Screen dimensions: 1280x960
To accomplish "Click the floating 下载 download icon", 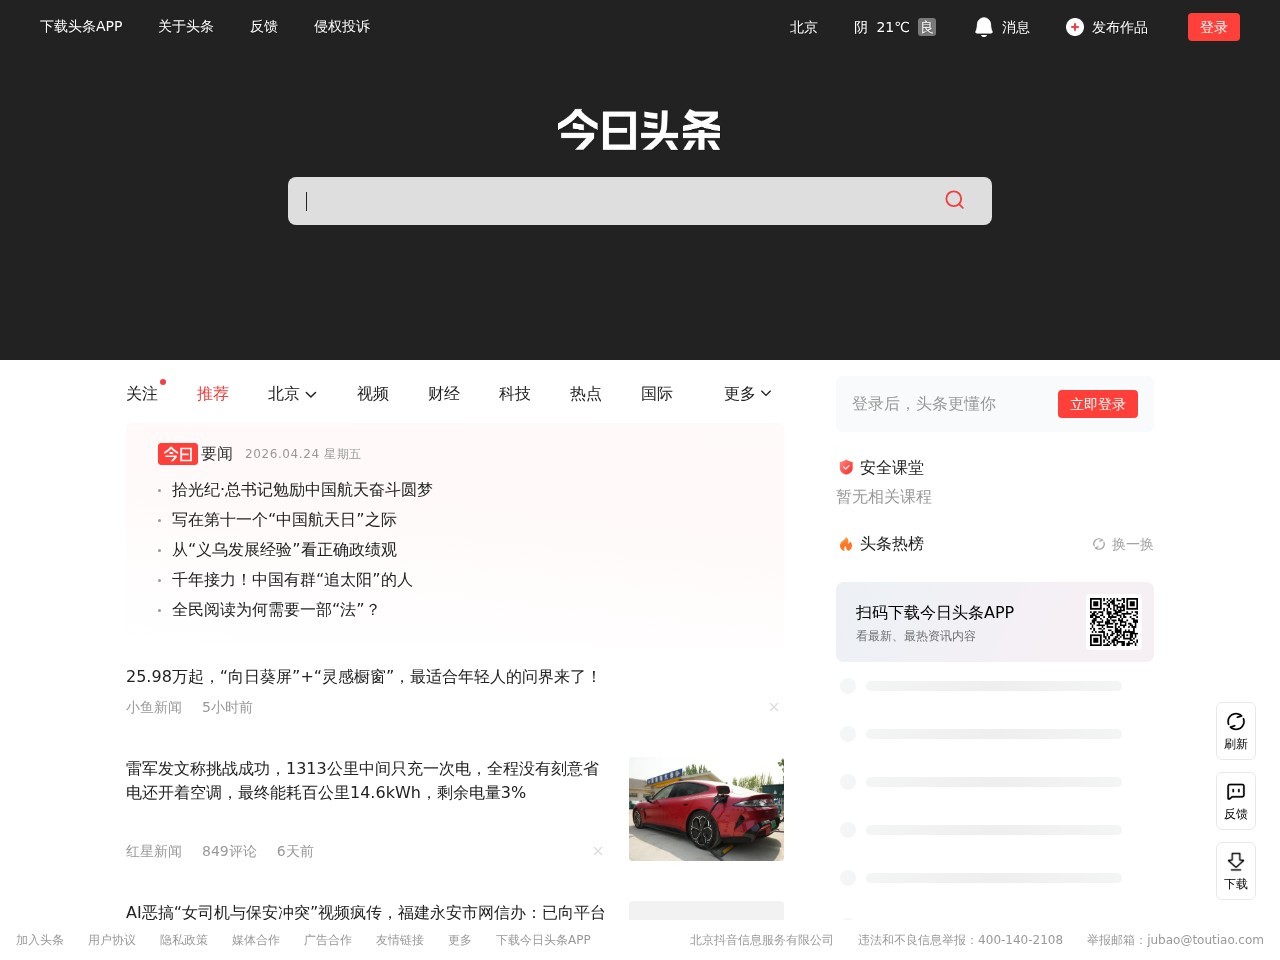I will tap(1236, 863).
